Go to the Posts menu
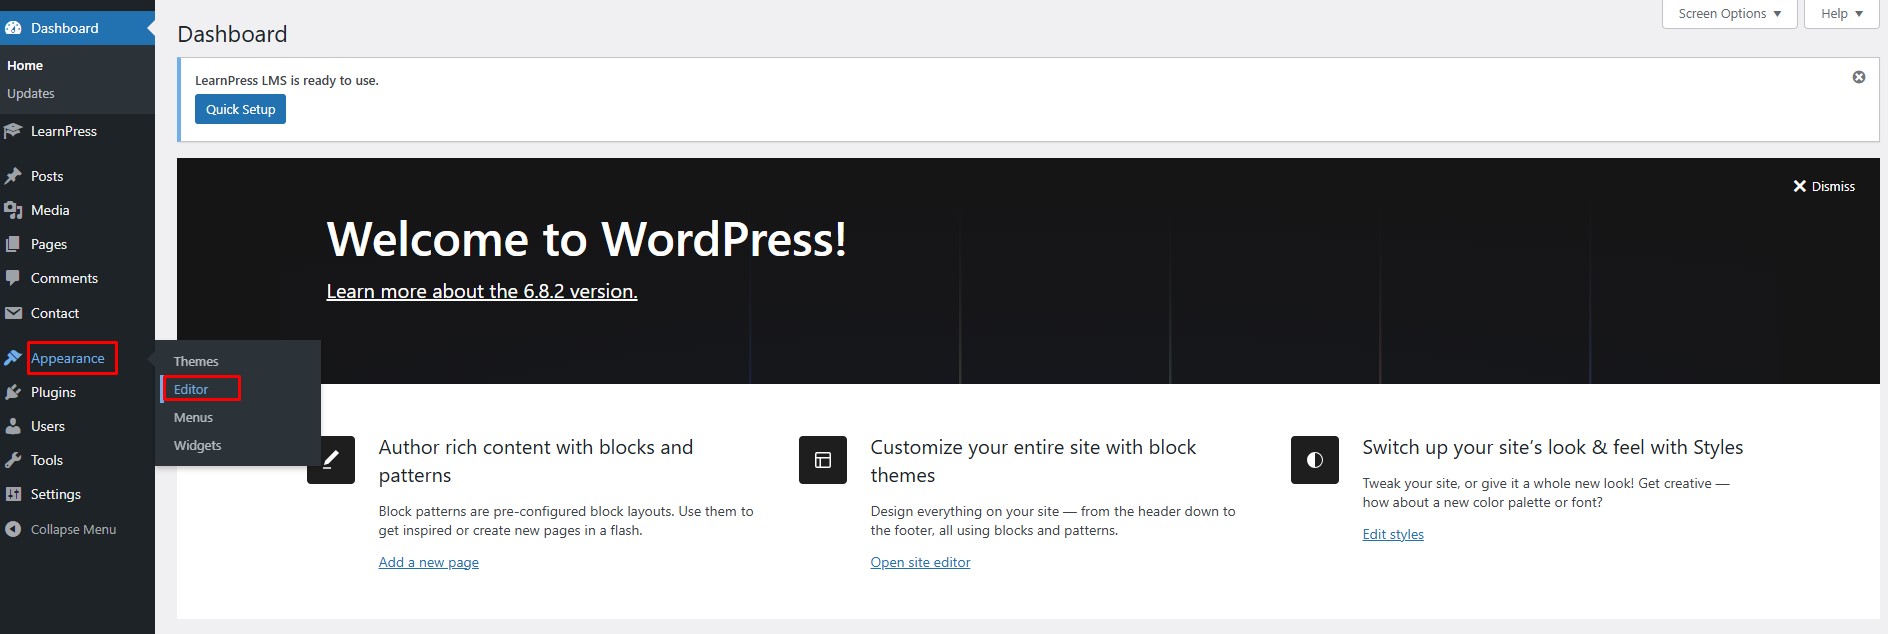The height and width of the screenshot is (634, 1888). 77,176
